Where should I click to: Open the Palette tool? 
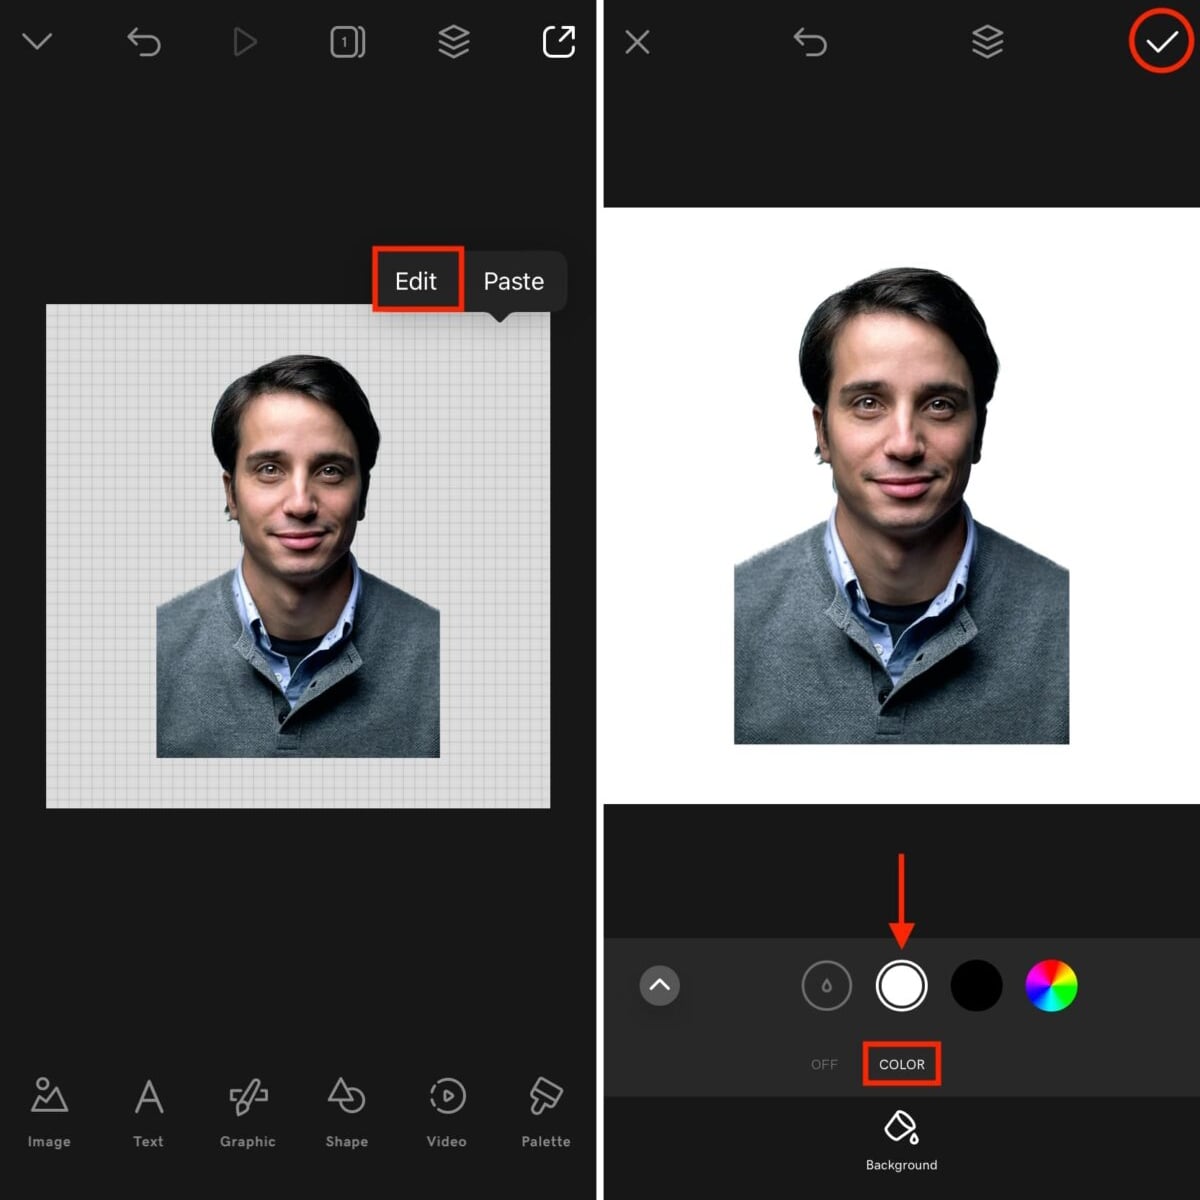click(x=546, y=1113)
